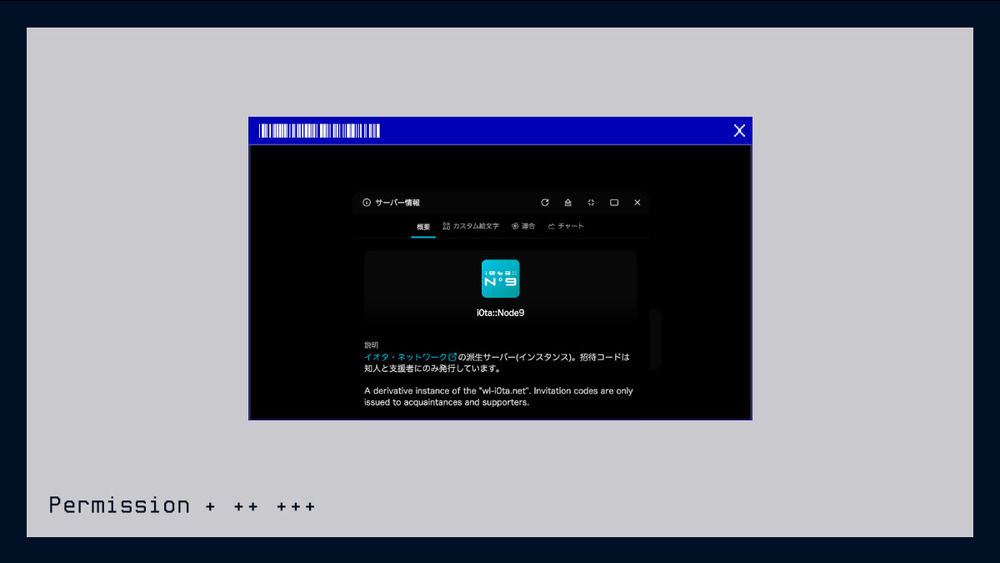Close the blue-framed window with white X
The width and height of the screenshot is (1000, 563).
pyautogui.click(x=739, y=131)
